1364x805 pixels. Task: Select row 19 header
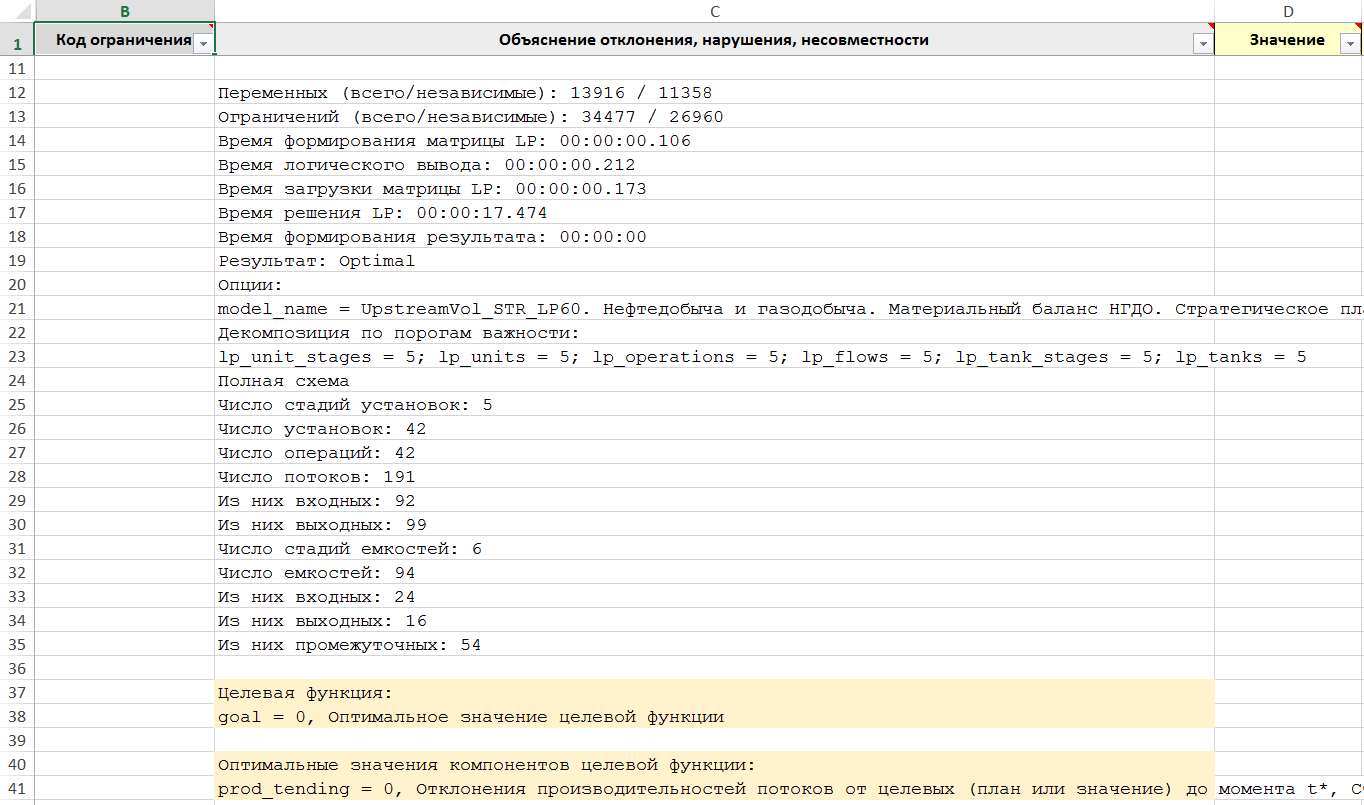[16, 261]
